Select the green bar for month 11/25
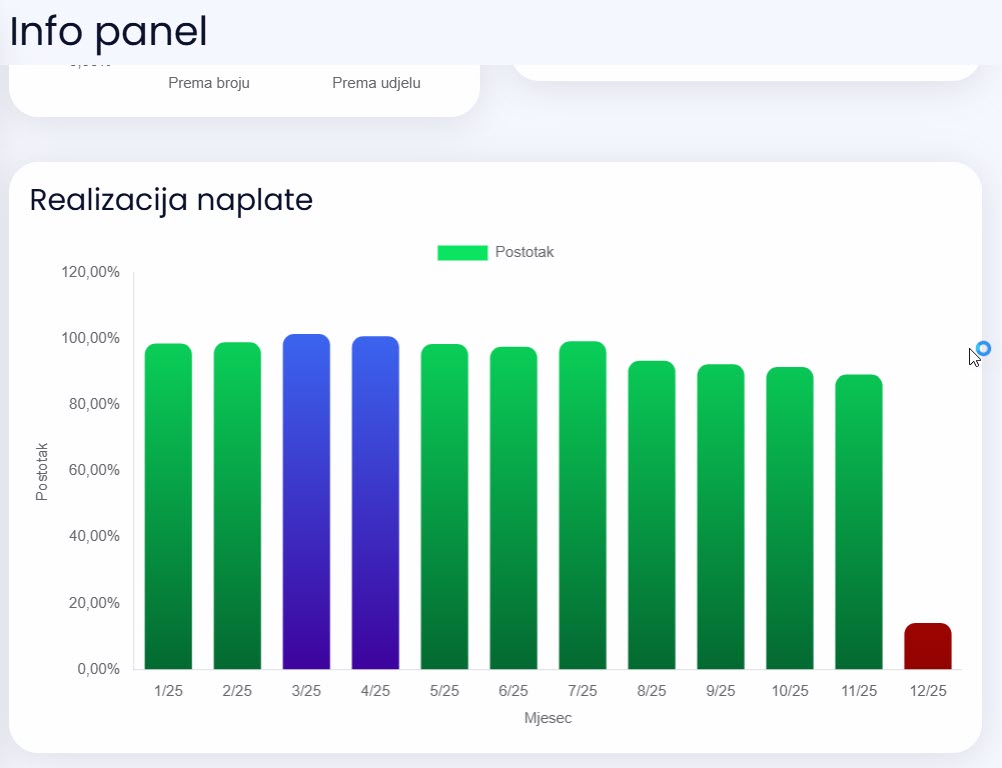1002x768 pixels. (x=858, y=522)
